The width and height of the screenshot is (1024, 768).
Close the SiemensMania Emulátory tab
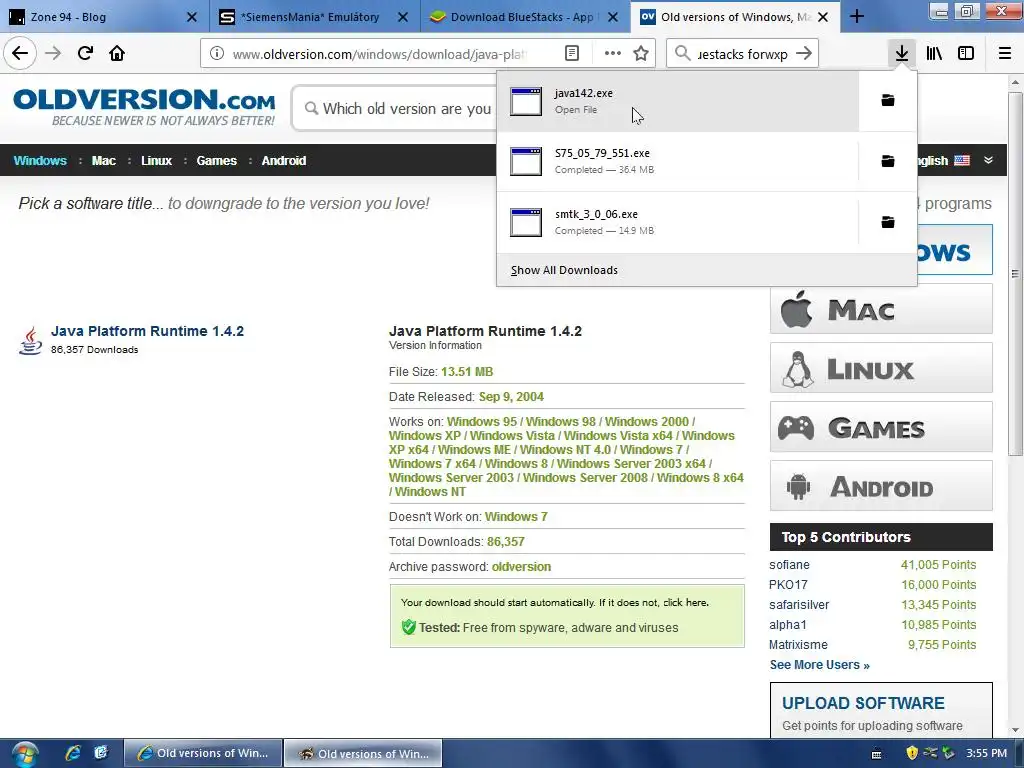click(403, 18)
